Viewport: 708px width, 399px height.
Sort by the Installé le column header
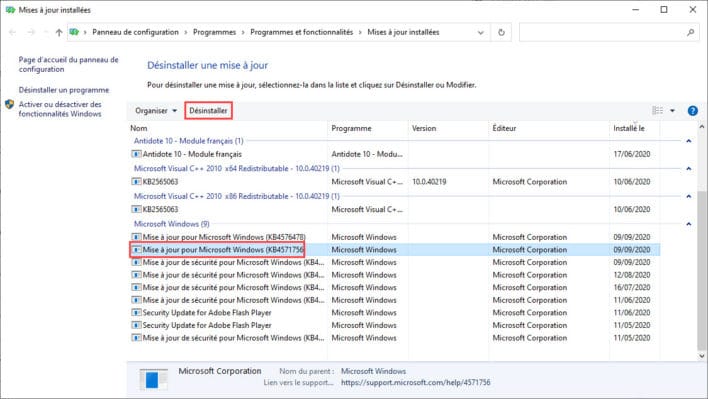point(634,128)
